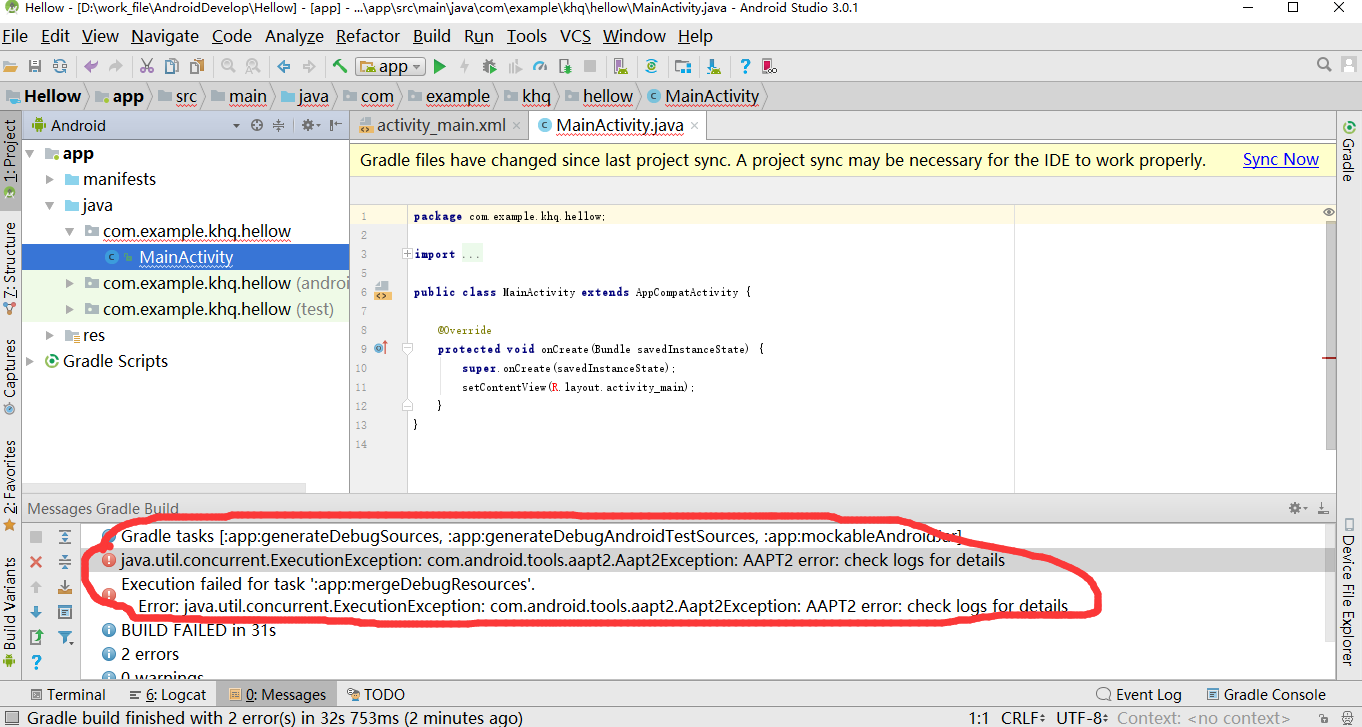This screenshot has height=727, width=1362.
Task: Click the Search Everywhere magnifier icon
Action: [x=1324, y=65]
